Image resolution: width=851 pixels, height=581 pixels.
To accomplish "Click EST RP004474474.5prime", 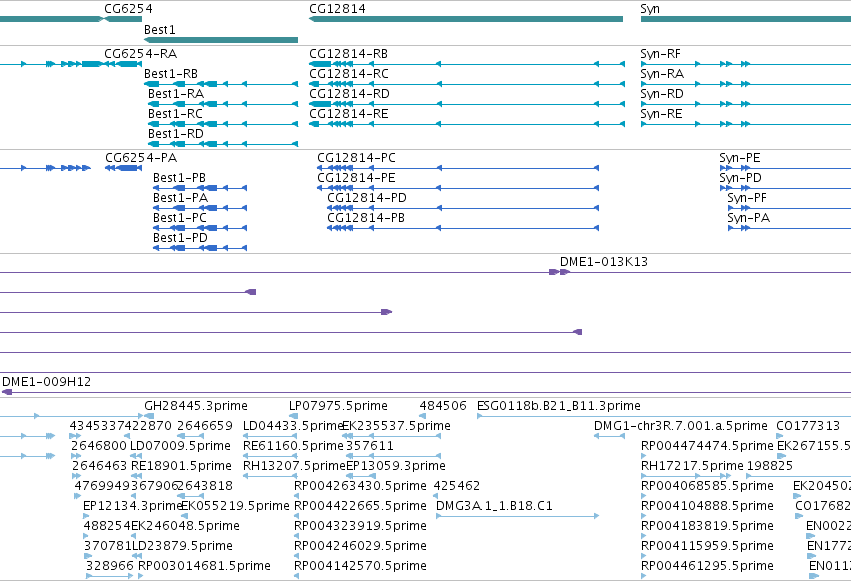I will pyautogui.click(x=707, y=446).
